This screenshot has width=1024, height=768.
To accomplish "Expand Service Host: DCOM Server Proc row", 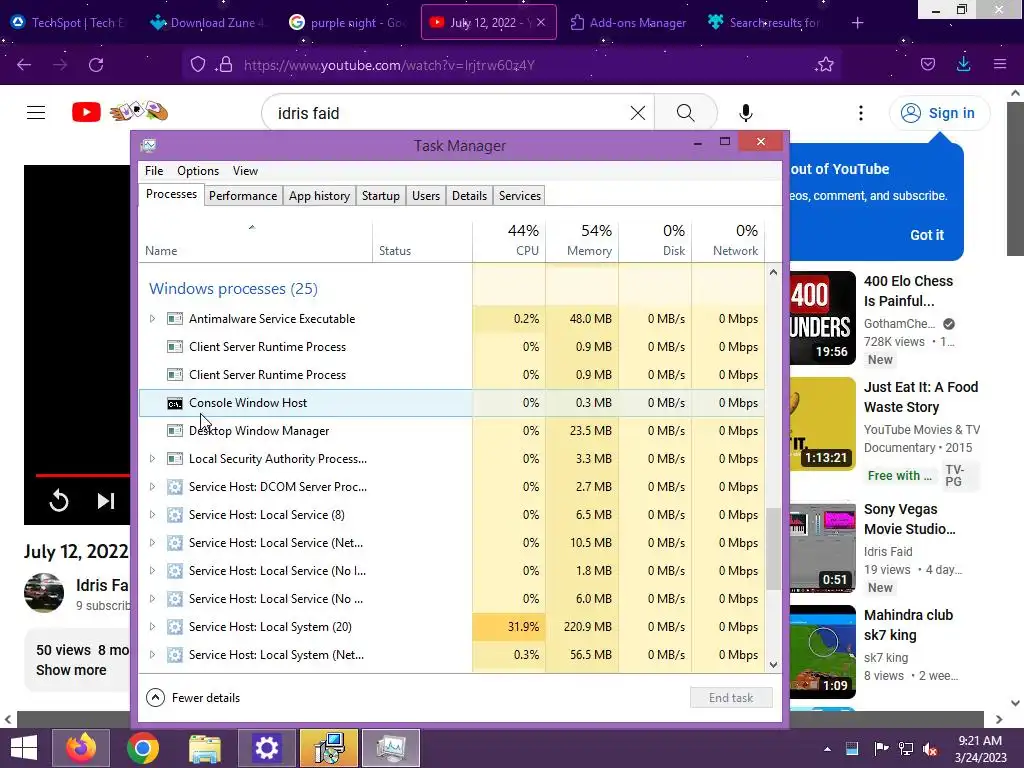I will [x=152, y=487].
